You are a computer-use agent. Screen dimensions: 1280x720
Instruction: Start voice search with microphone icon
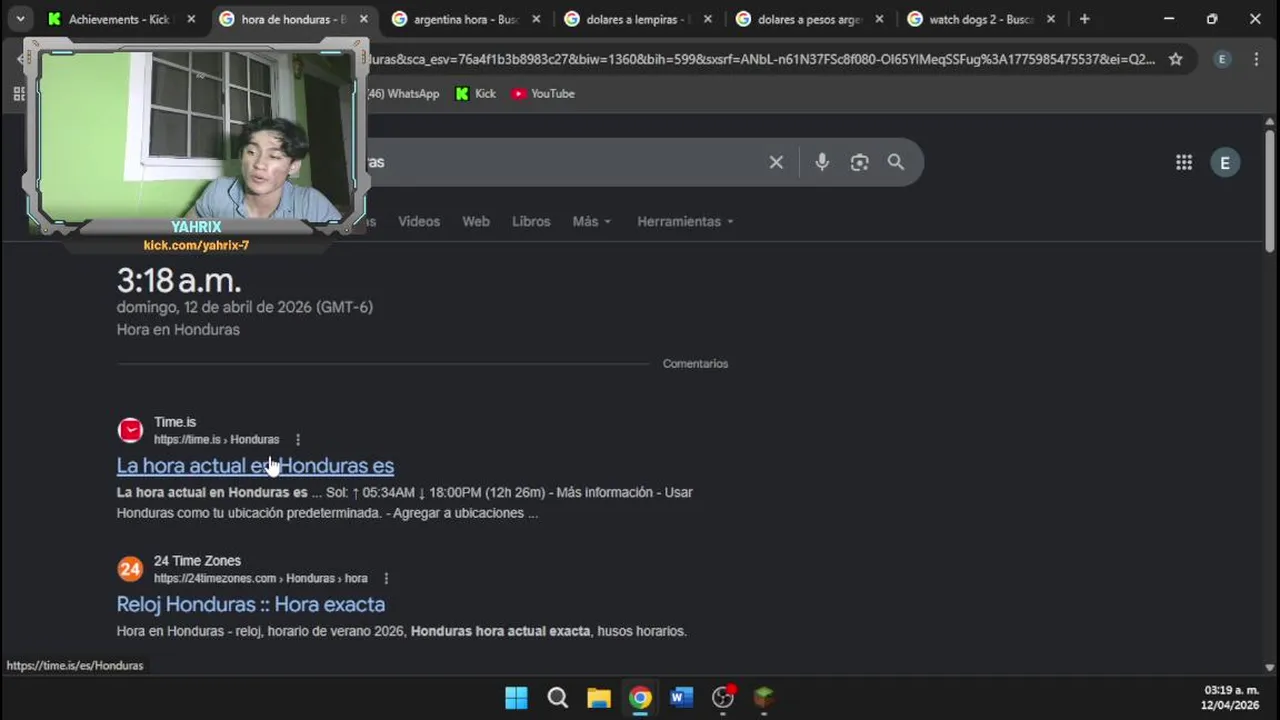[x=822, y=162]
